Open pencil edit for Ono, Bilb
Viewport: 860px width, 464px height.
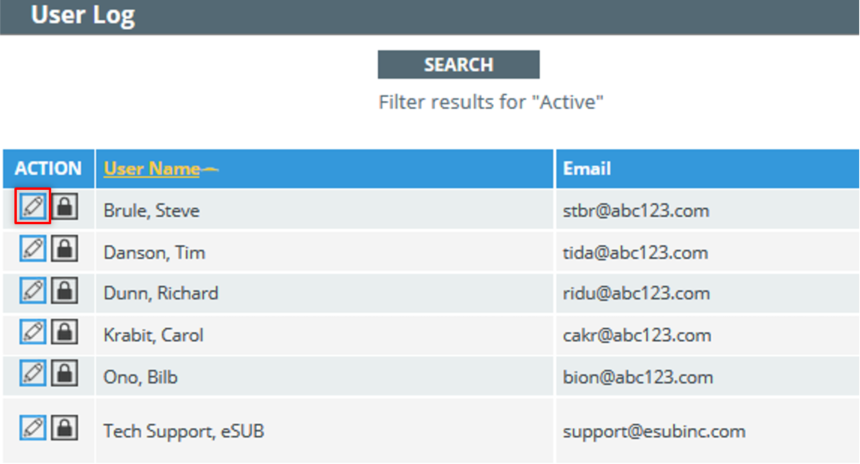coord(33,374)
